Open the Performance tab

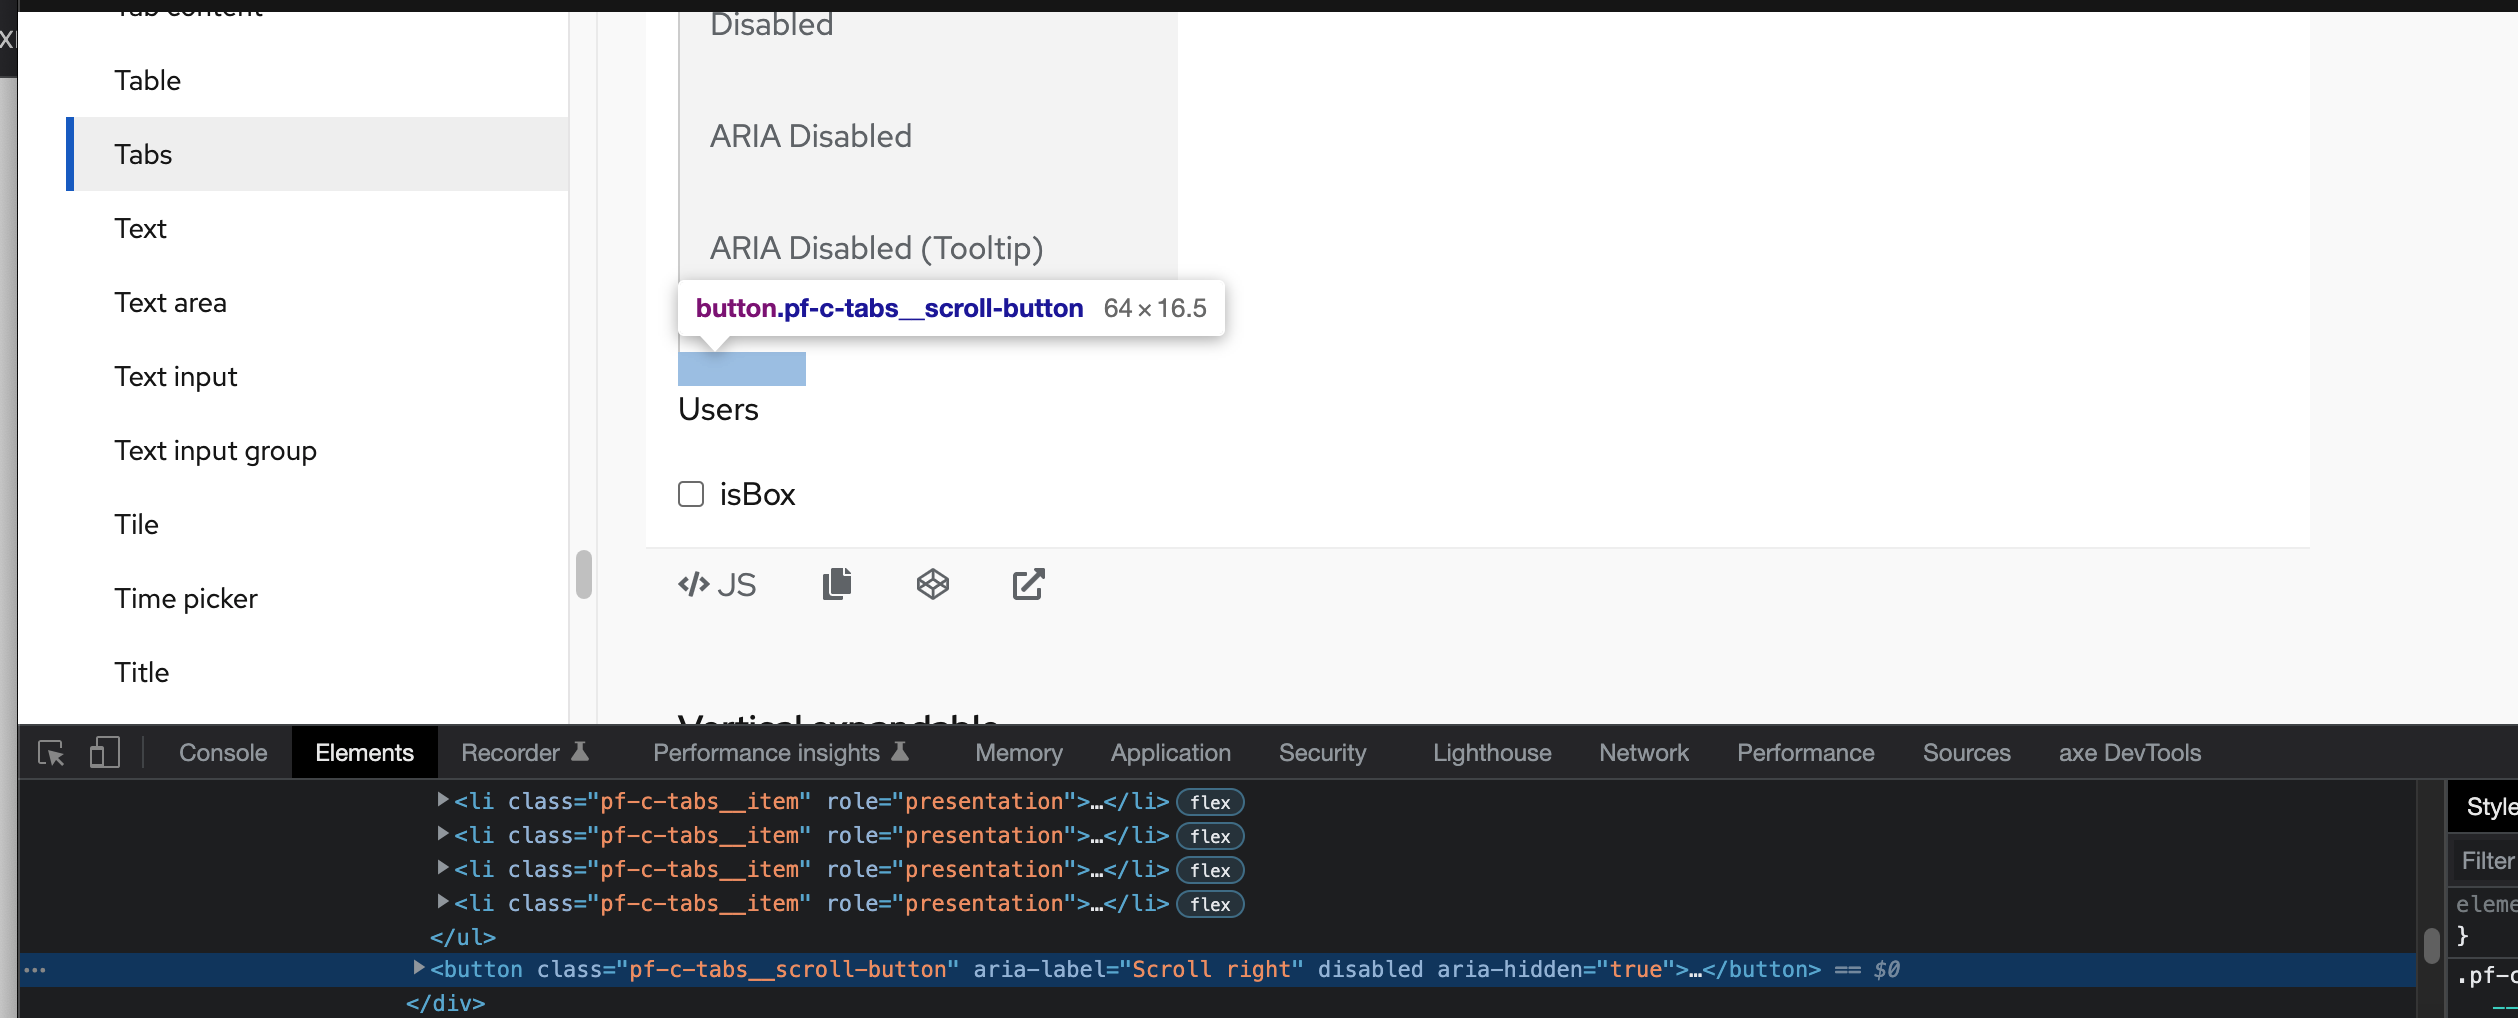(1806, 753)
